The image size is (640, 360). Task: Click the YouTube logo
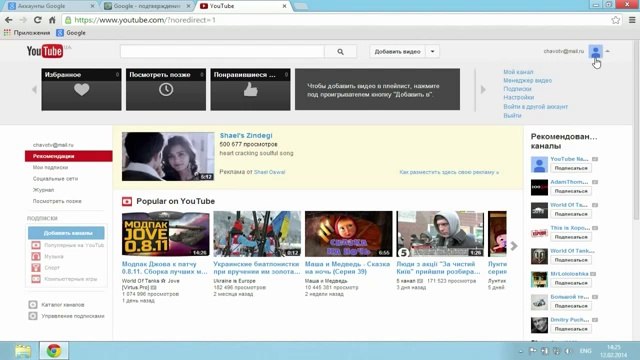(45, 51)
